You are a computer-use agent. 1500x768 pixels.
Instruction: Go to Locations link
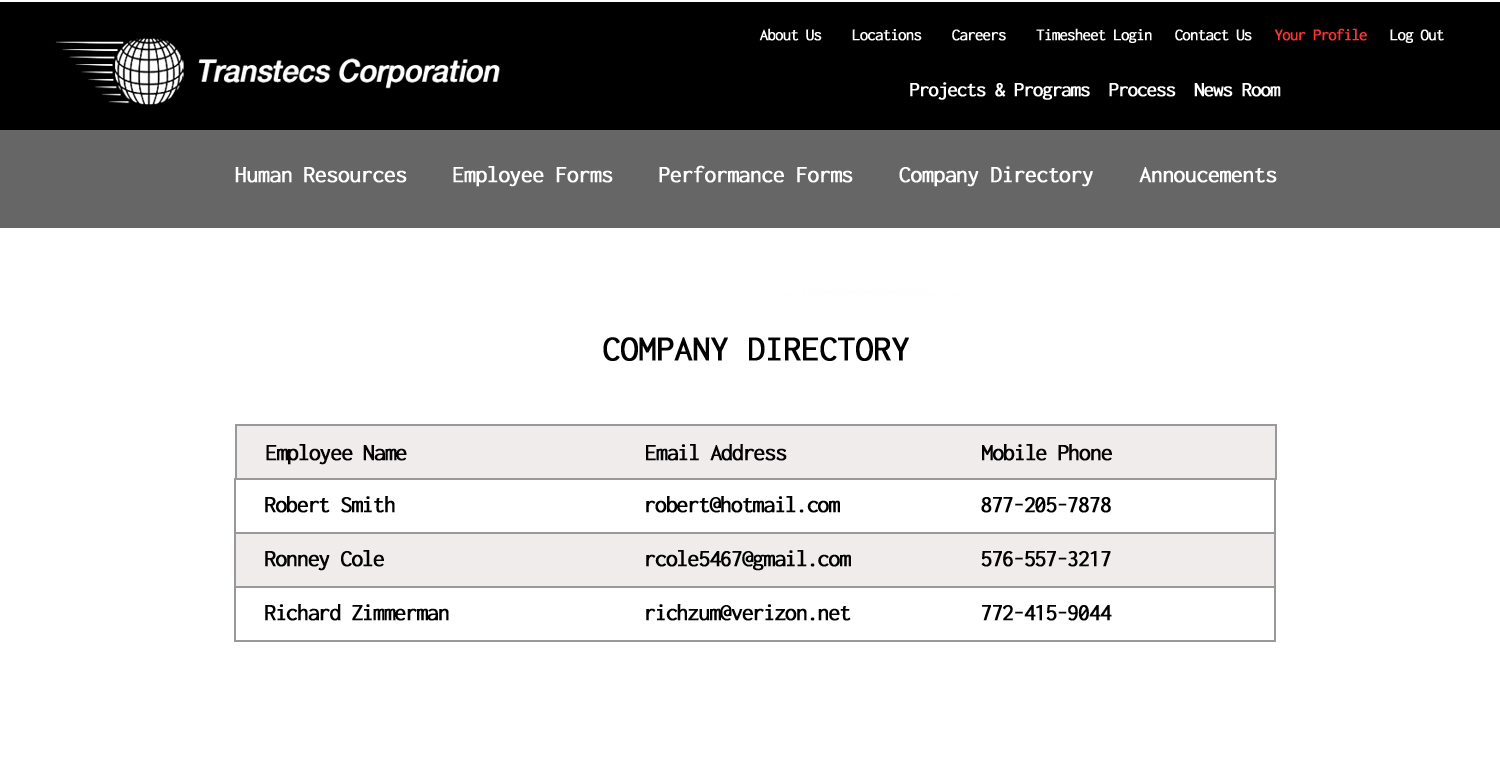click(886, 35)
